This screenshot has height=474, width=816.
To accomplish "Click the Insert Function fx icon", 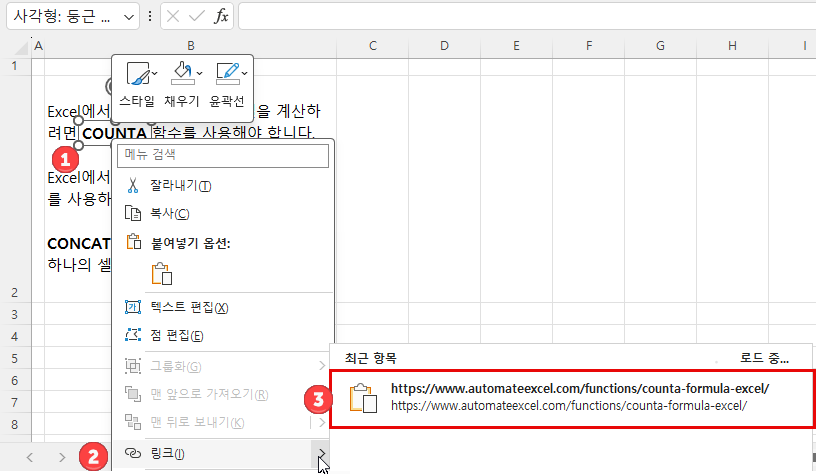I will [x=221, y=17].
